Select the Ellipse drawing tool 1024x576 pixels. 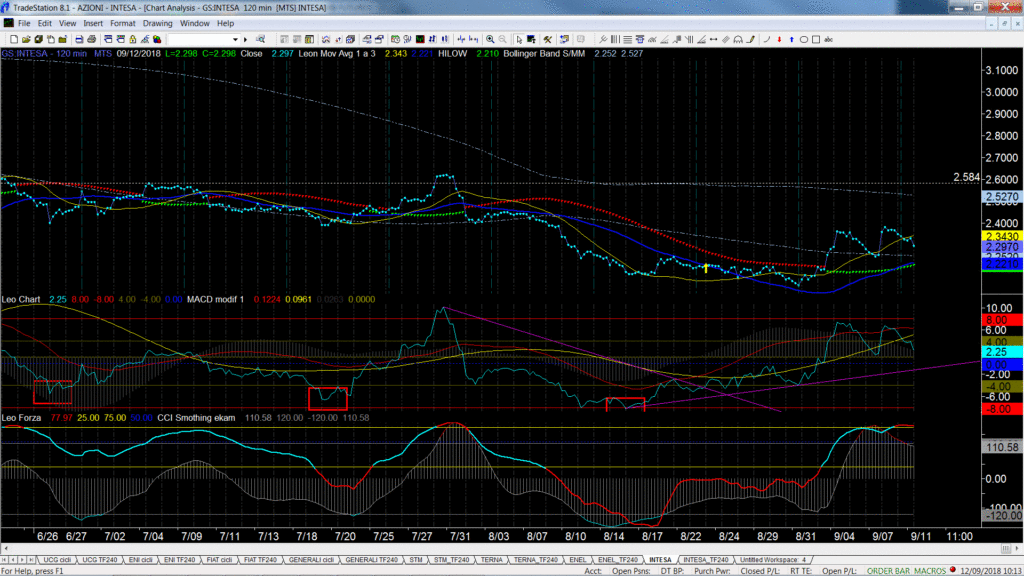(x=804, y=40)
